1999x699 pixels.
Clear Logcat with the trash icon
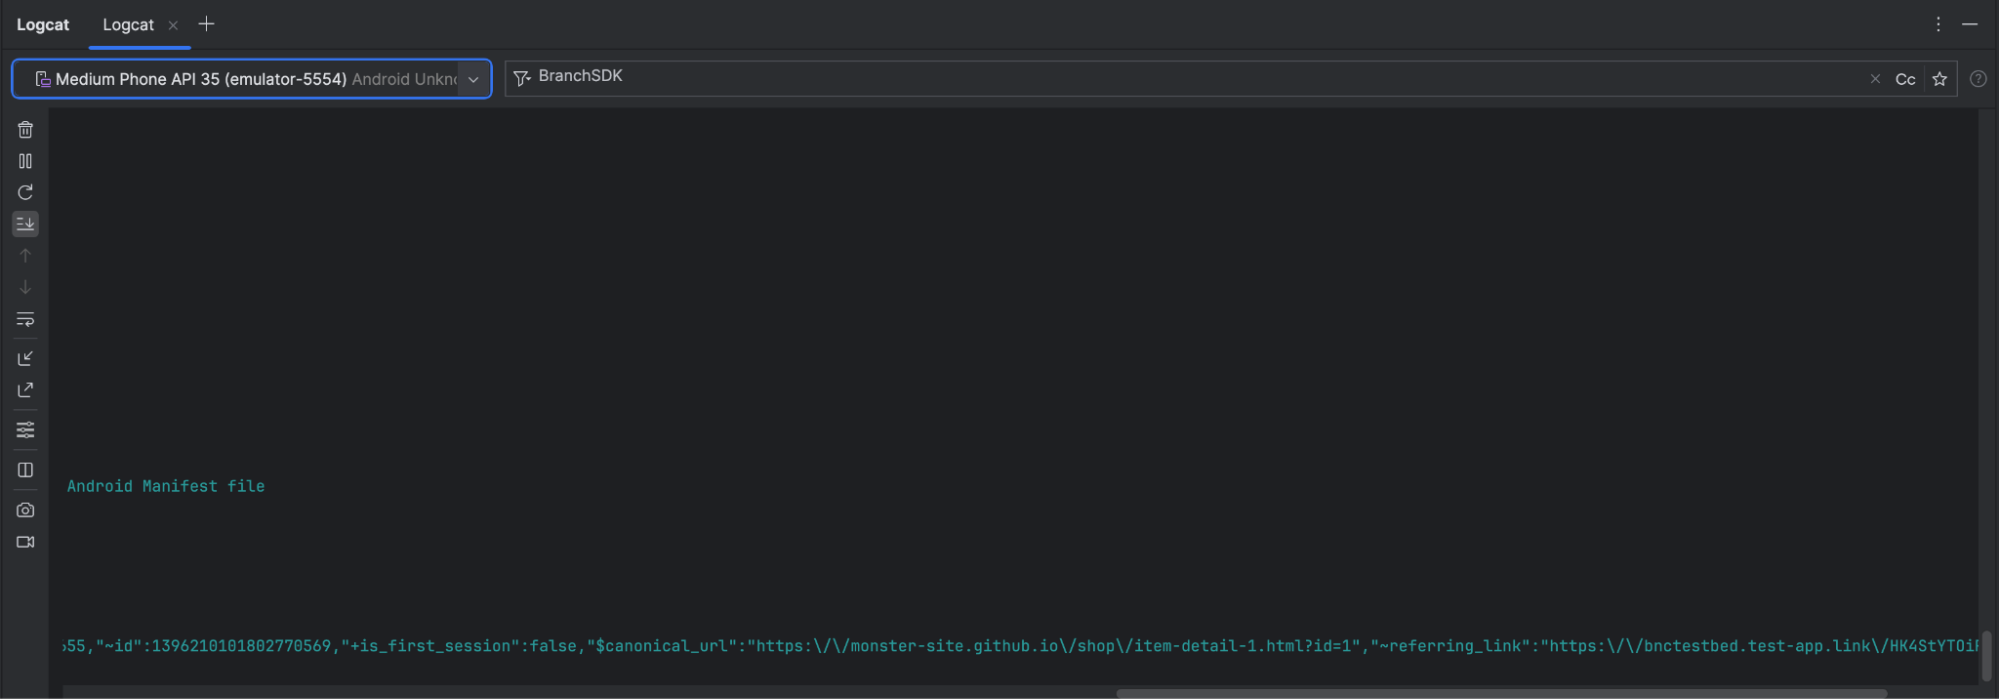click(x=25, y=130)
